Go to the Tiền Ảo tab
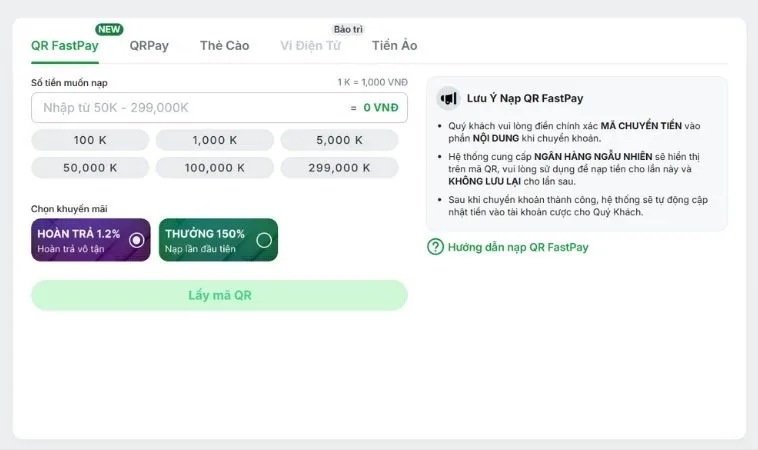 pyautogui.click(x=395, y=46)
